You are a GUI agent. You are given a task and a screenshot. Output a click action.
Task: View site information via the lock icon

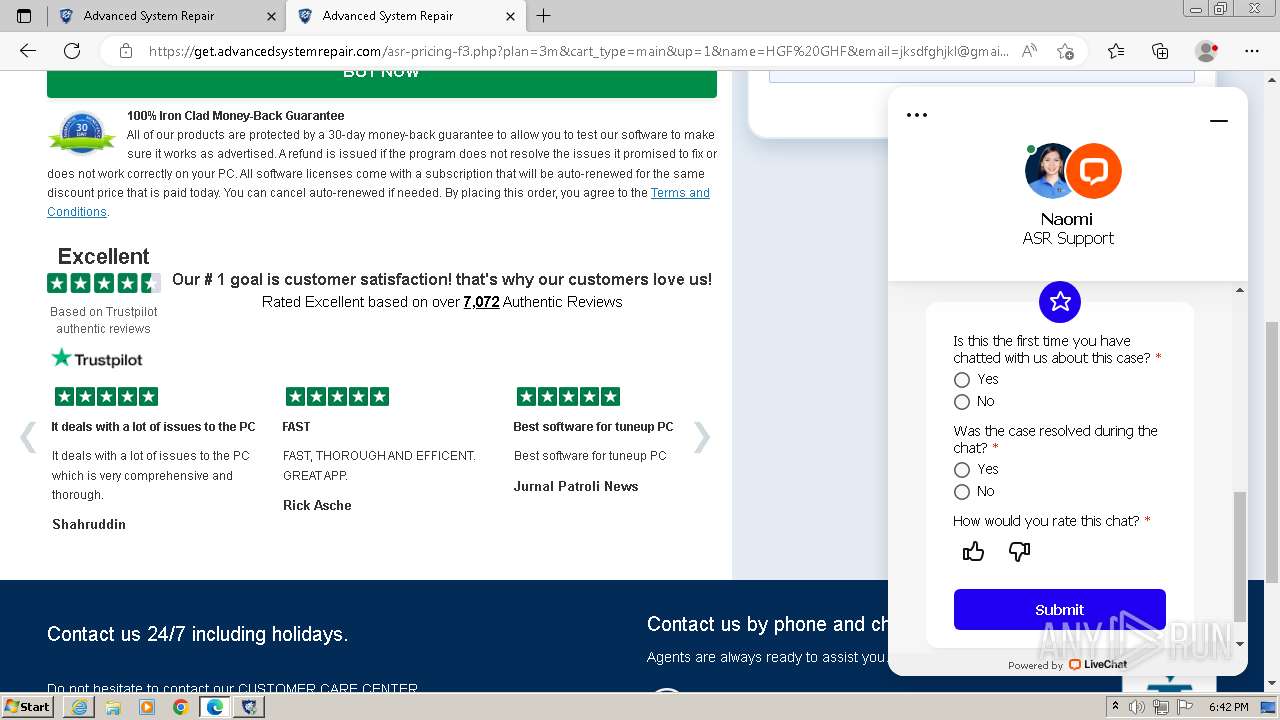coord(125,51)
